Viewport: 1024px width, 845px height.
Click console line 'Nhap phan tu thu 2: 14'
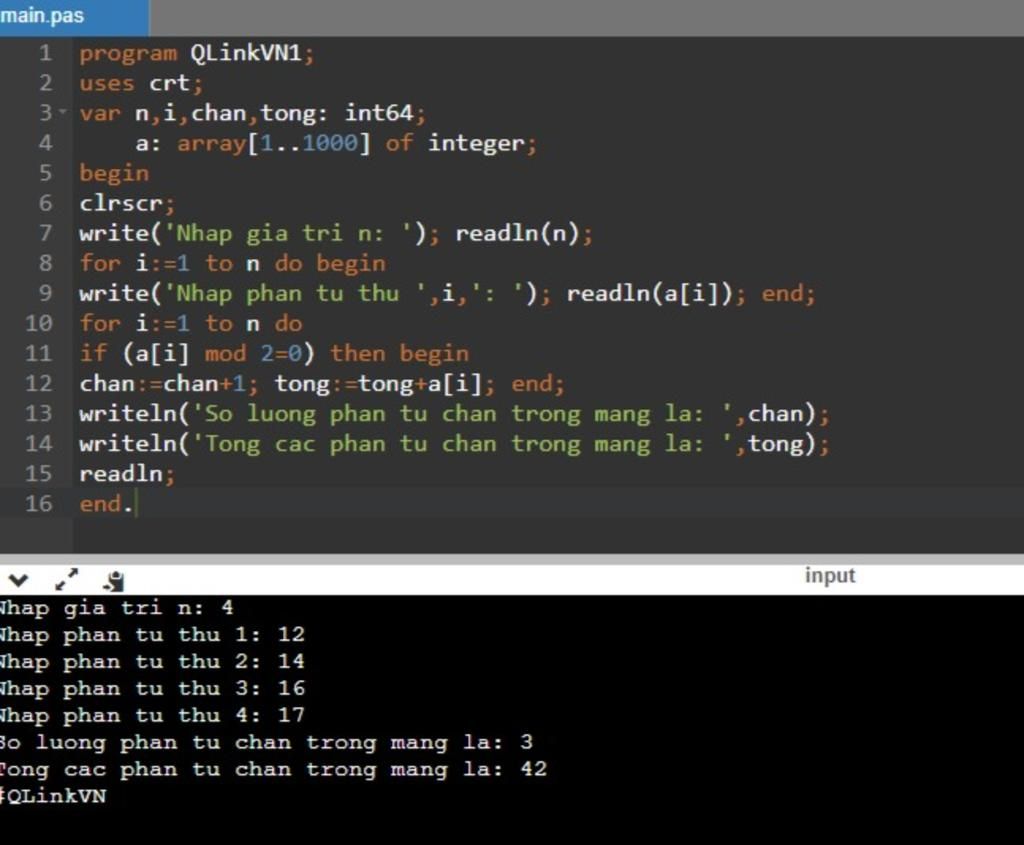[x=152, y=662]
